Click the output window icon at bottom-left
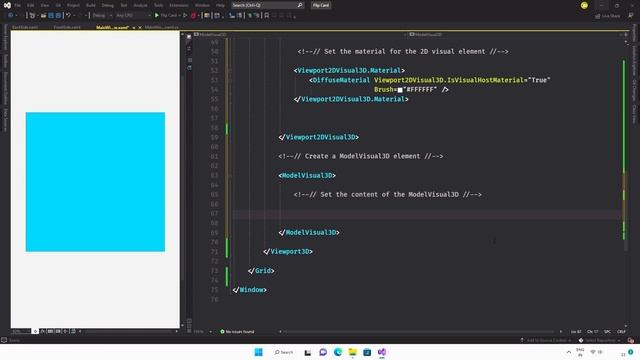 4,340
